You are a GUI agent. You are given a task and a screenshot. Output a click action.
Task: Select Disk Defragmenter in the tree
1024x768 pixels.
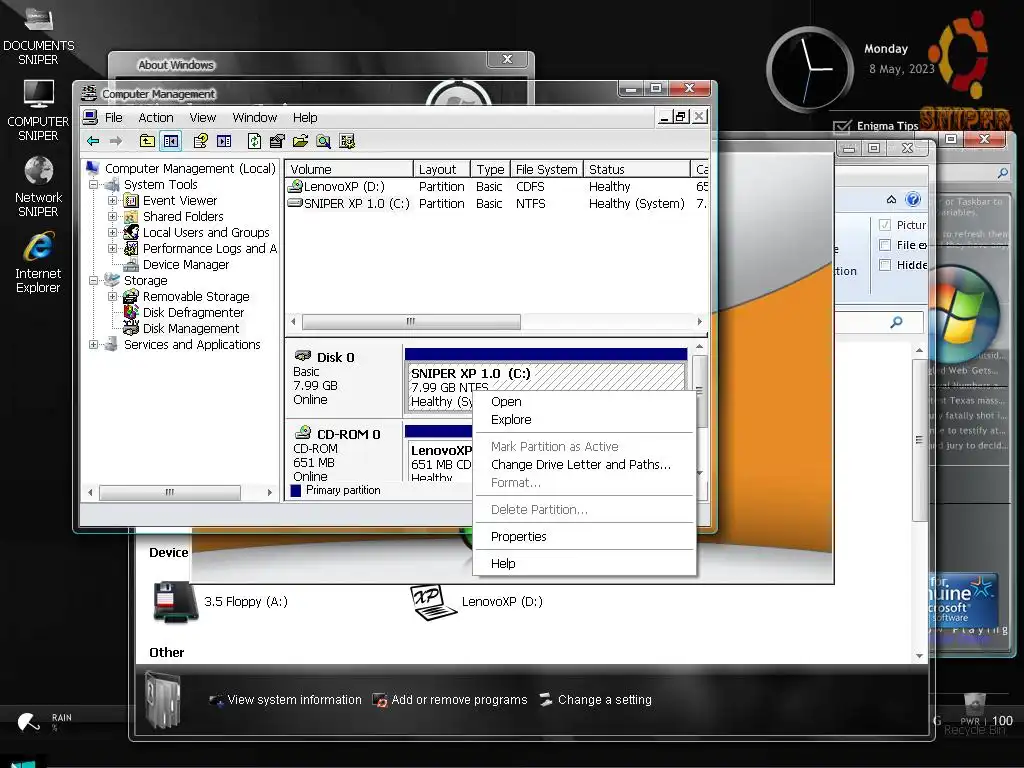point(193,312)
